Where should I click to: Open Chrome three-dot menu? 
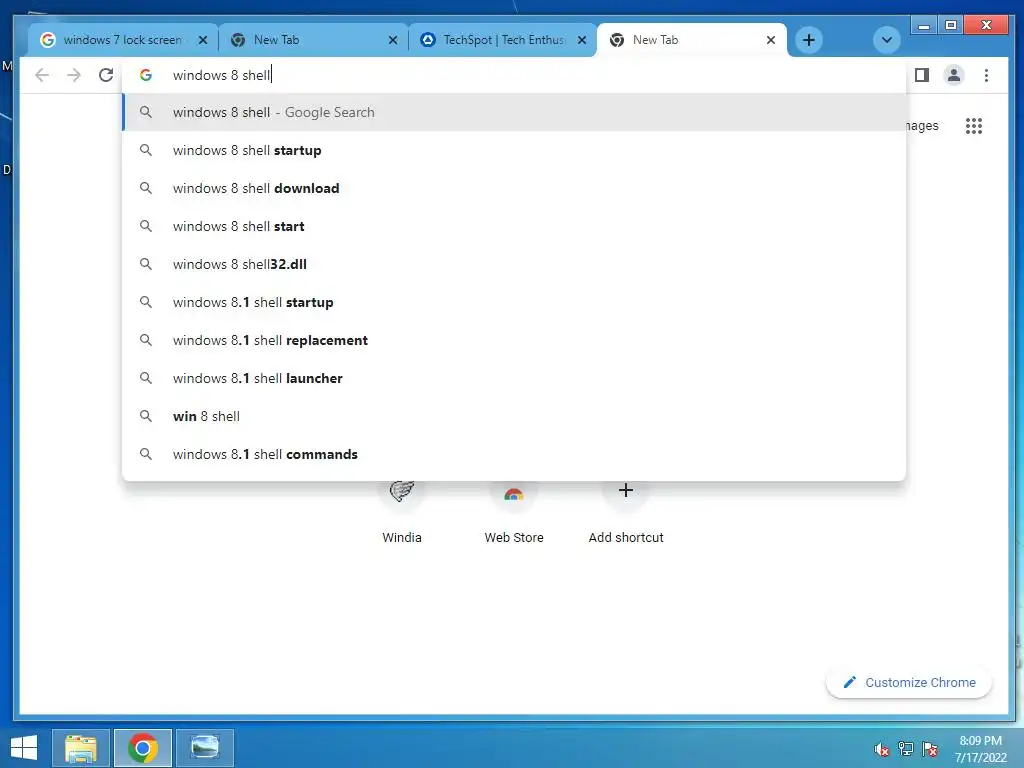[986, 75]
